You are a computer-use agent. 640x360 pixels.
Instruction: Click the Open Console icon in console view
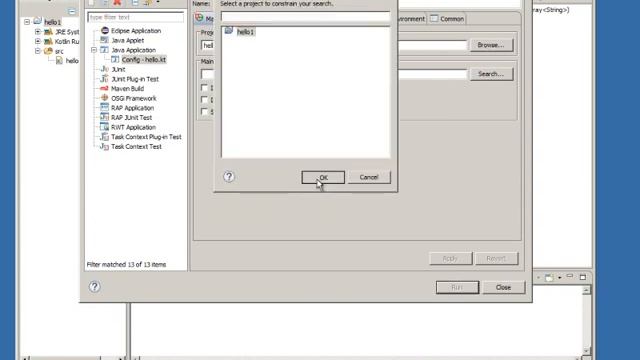(x=549, y=278)
